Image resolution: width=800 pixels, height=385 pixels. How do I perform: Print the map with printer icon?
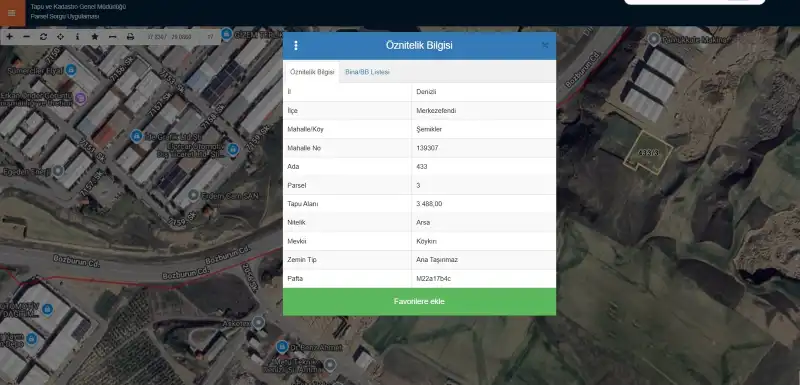click(130, 37)
